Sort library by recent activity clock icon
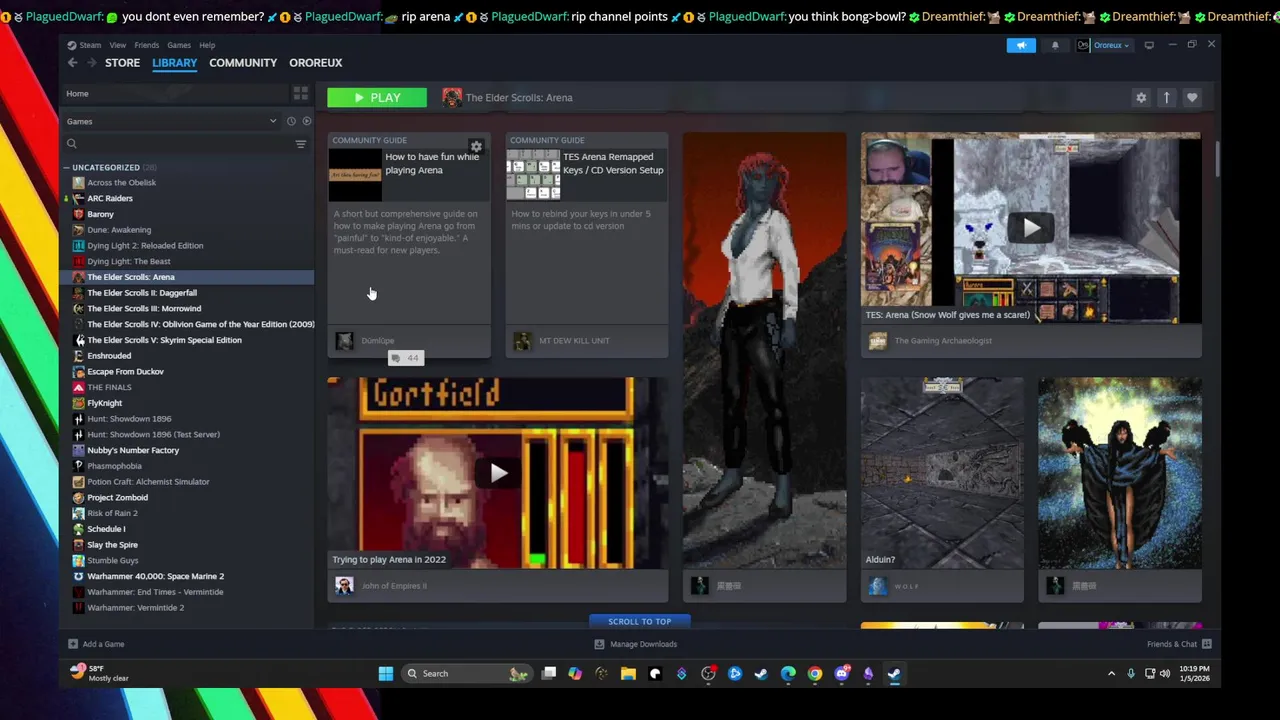The height and width of the screenshot is (720, 1280). point(291,121)
